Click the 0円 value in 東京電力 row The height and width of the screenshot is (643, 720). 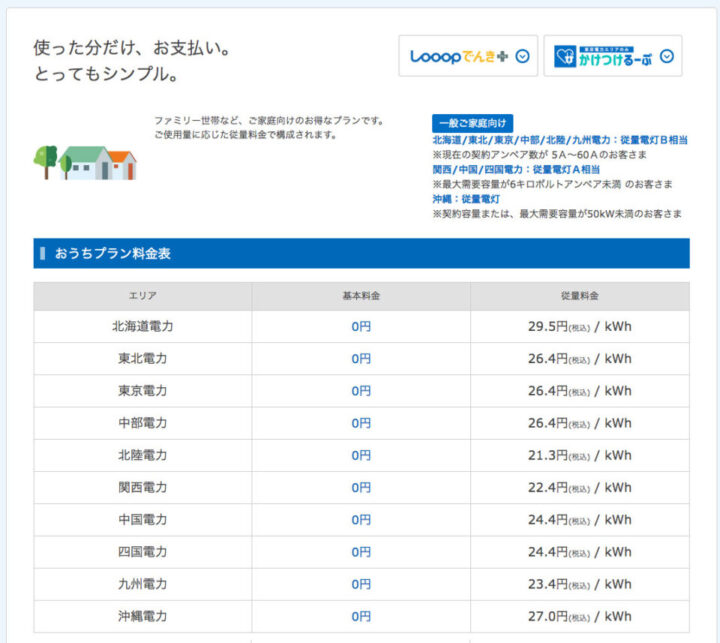pos(361,391)
